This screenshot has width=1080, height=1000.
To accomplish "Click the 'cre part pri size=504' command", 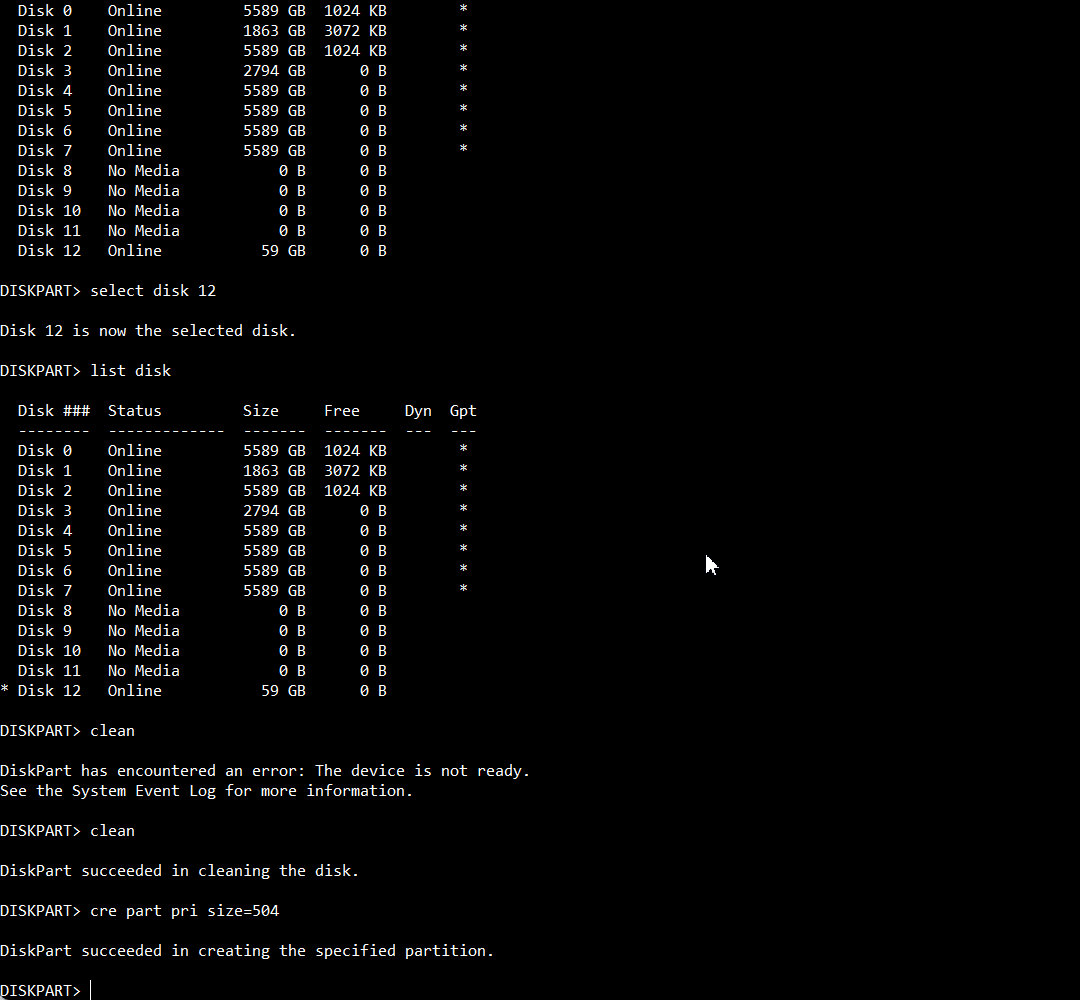I will pyautogui.click(x=185, y=910).
